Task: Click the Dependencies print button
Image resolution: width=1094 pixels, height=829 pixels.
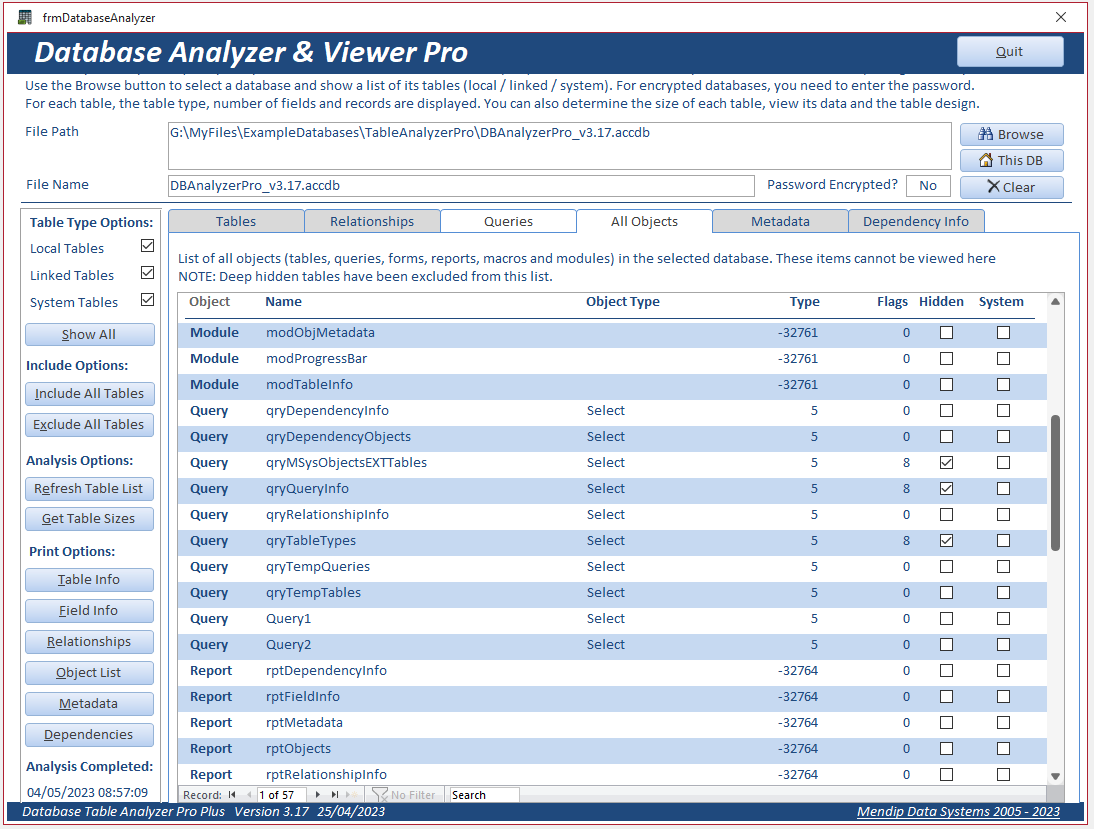Action: (89, 735)
